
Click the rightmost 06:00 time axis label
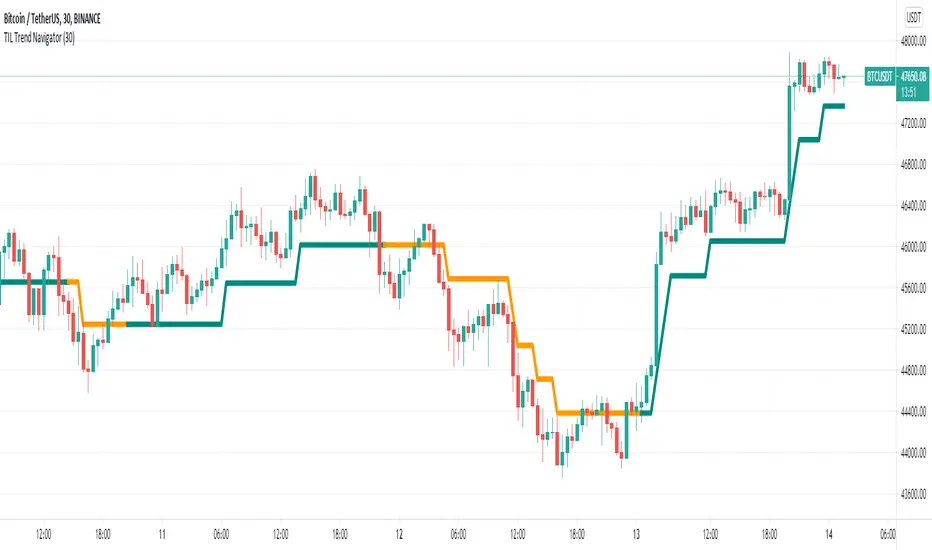(x=886, y=533)
